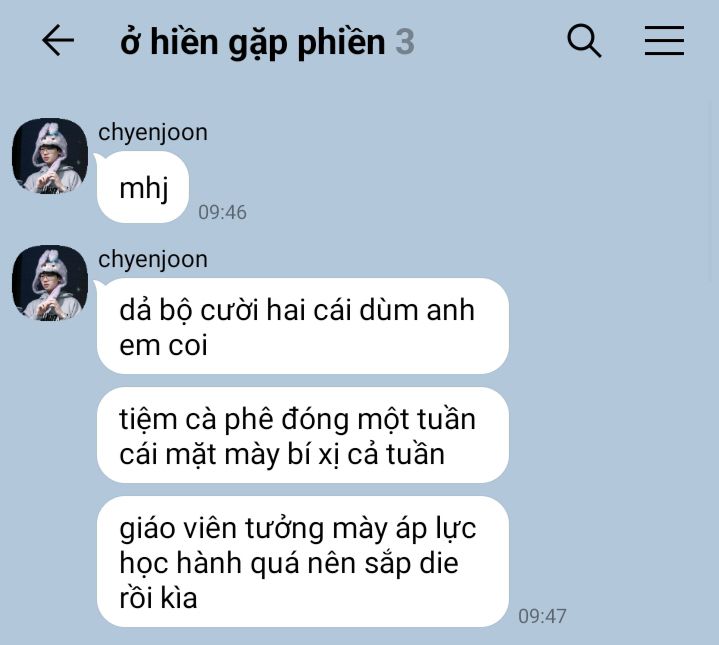The width and height of the screenshot is (719, 645).
Task: Tap the dả bộ cười hai cái bubble
Action: (x=303, y=326)
